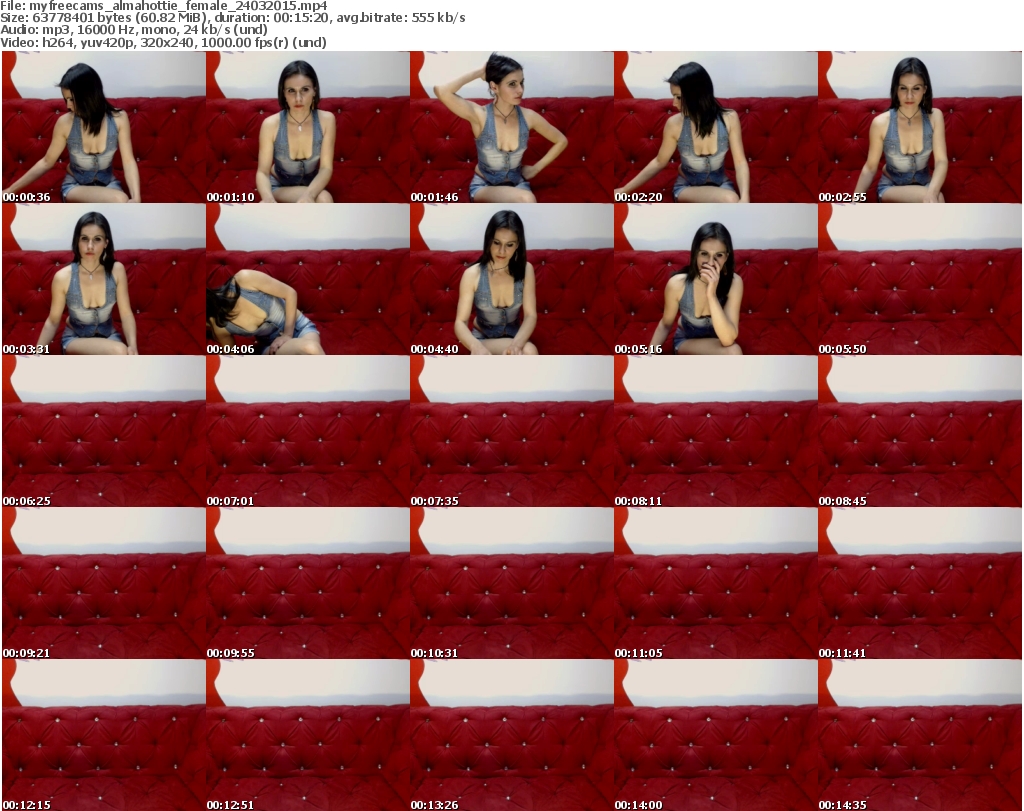
Task: Select the thumbnail timestamped 00:06:25
Action: 104,431
